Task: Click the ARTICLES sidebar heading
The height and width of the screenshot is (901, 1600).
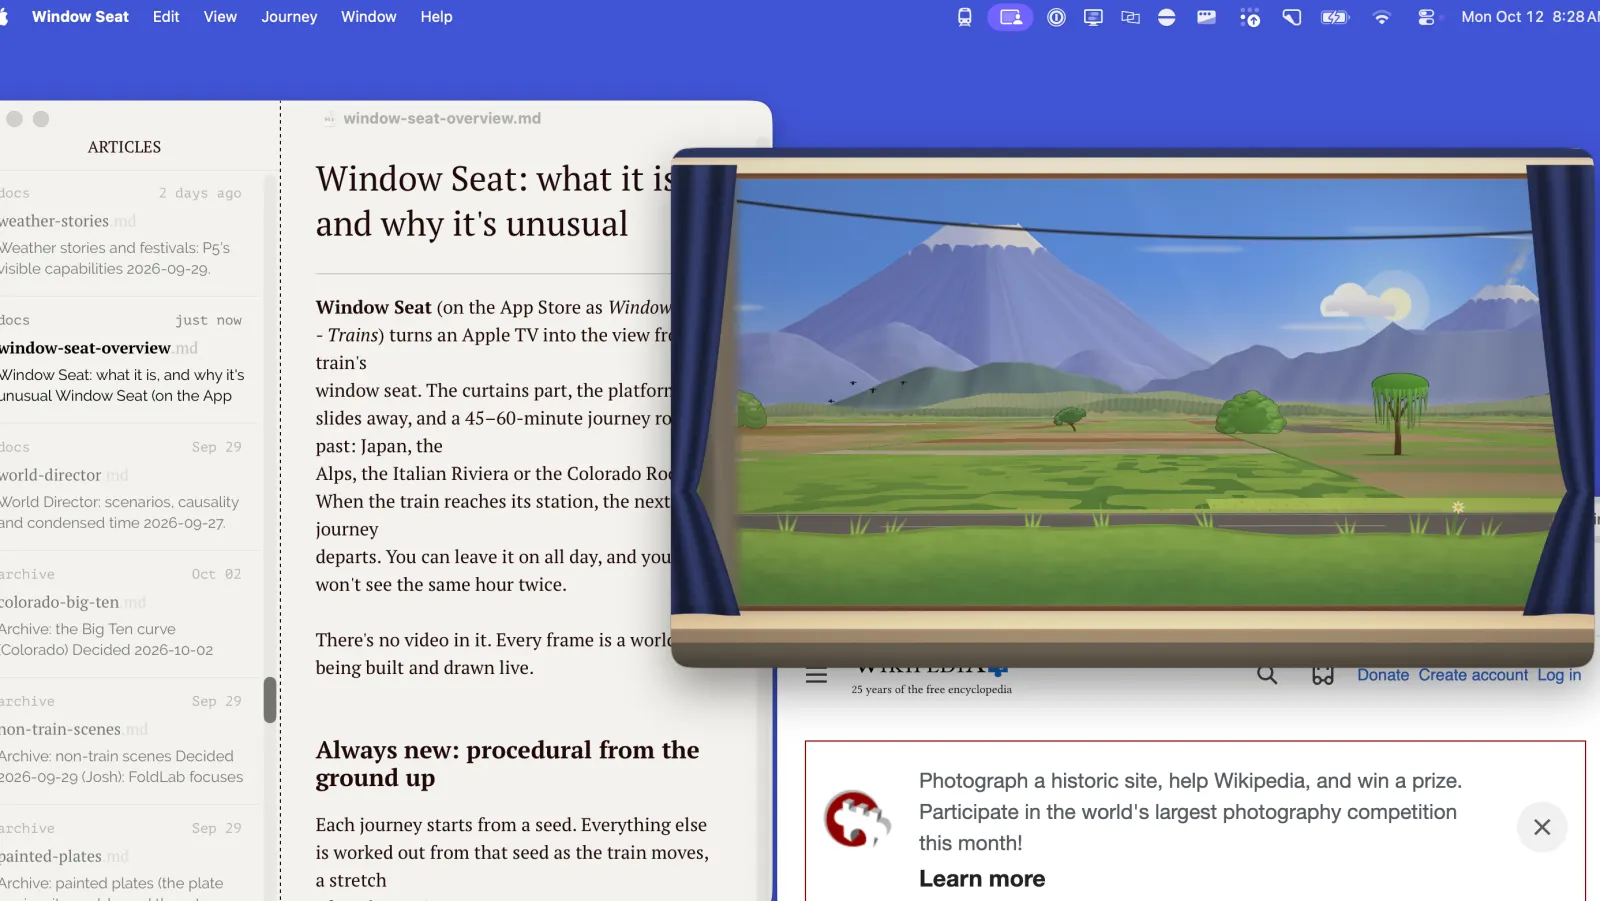Action: tap(124, 147)
